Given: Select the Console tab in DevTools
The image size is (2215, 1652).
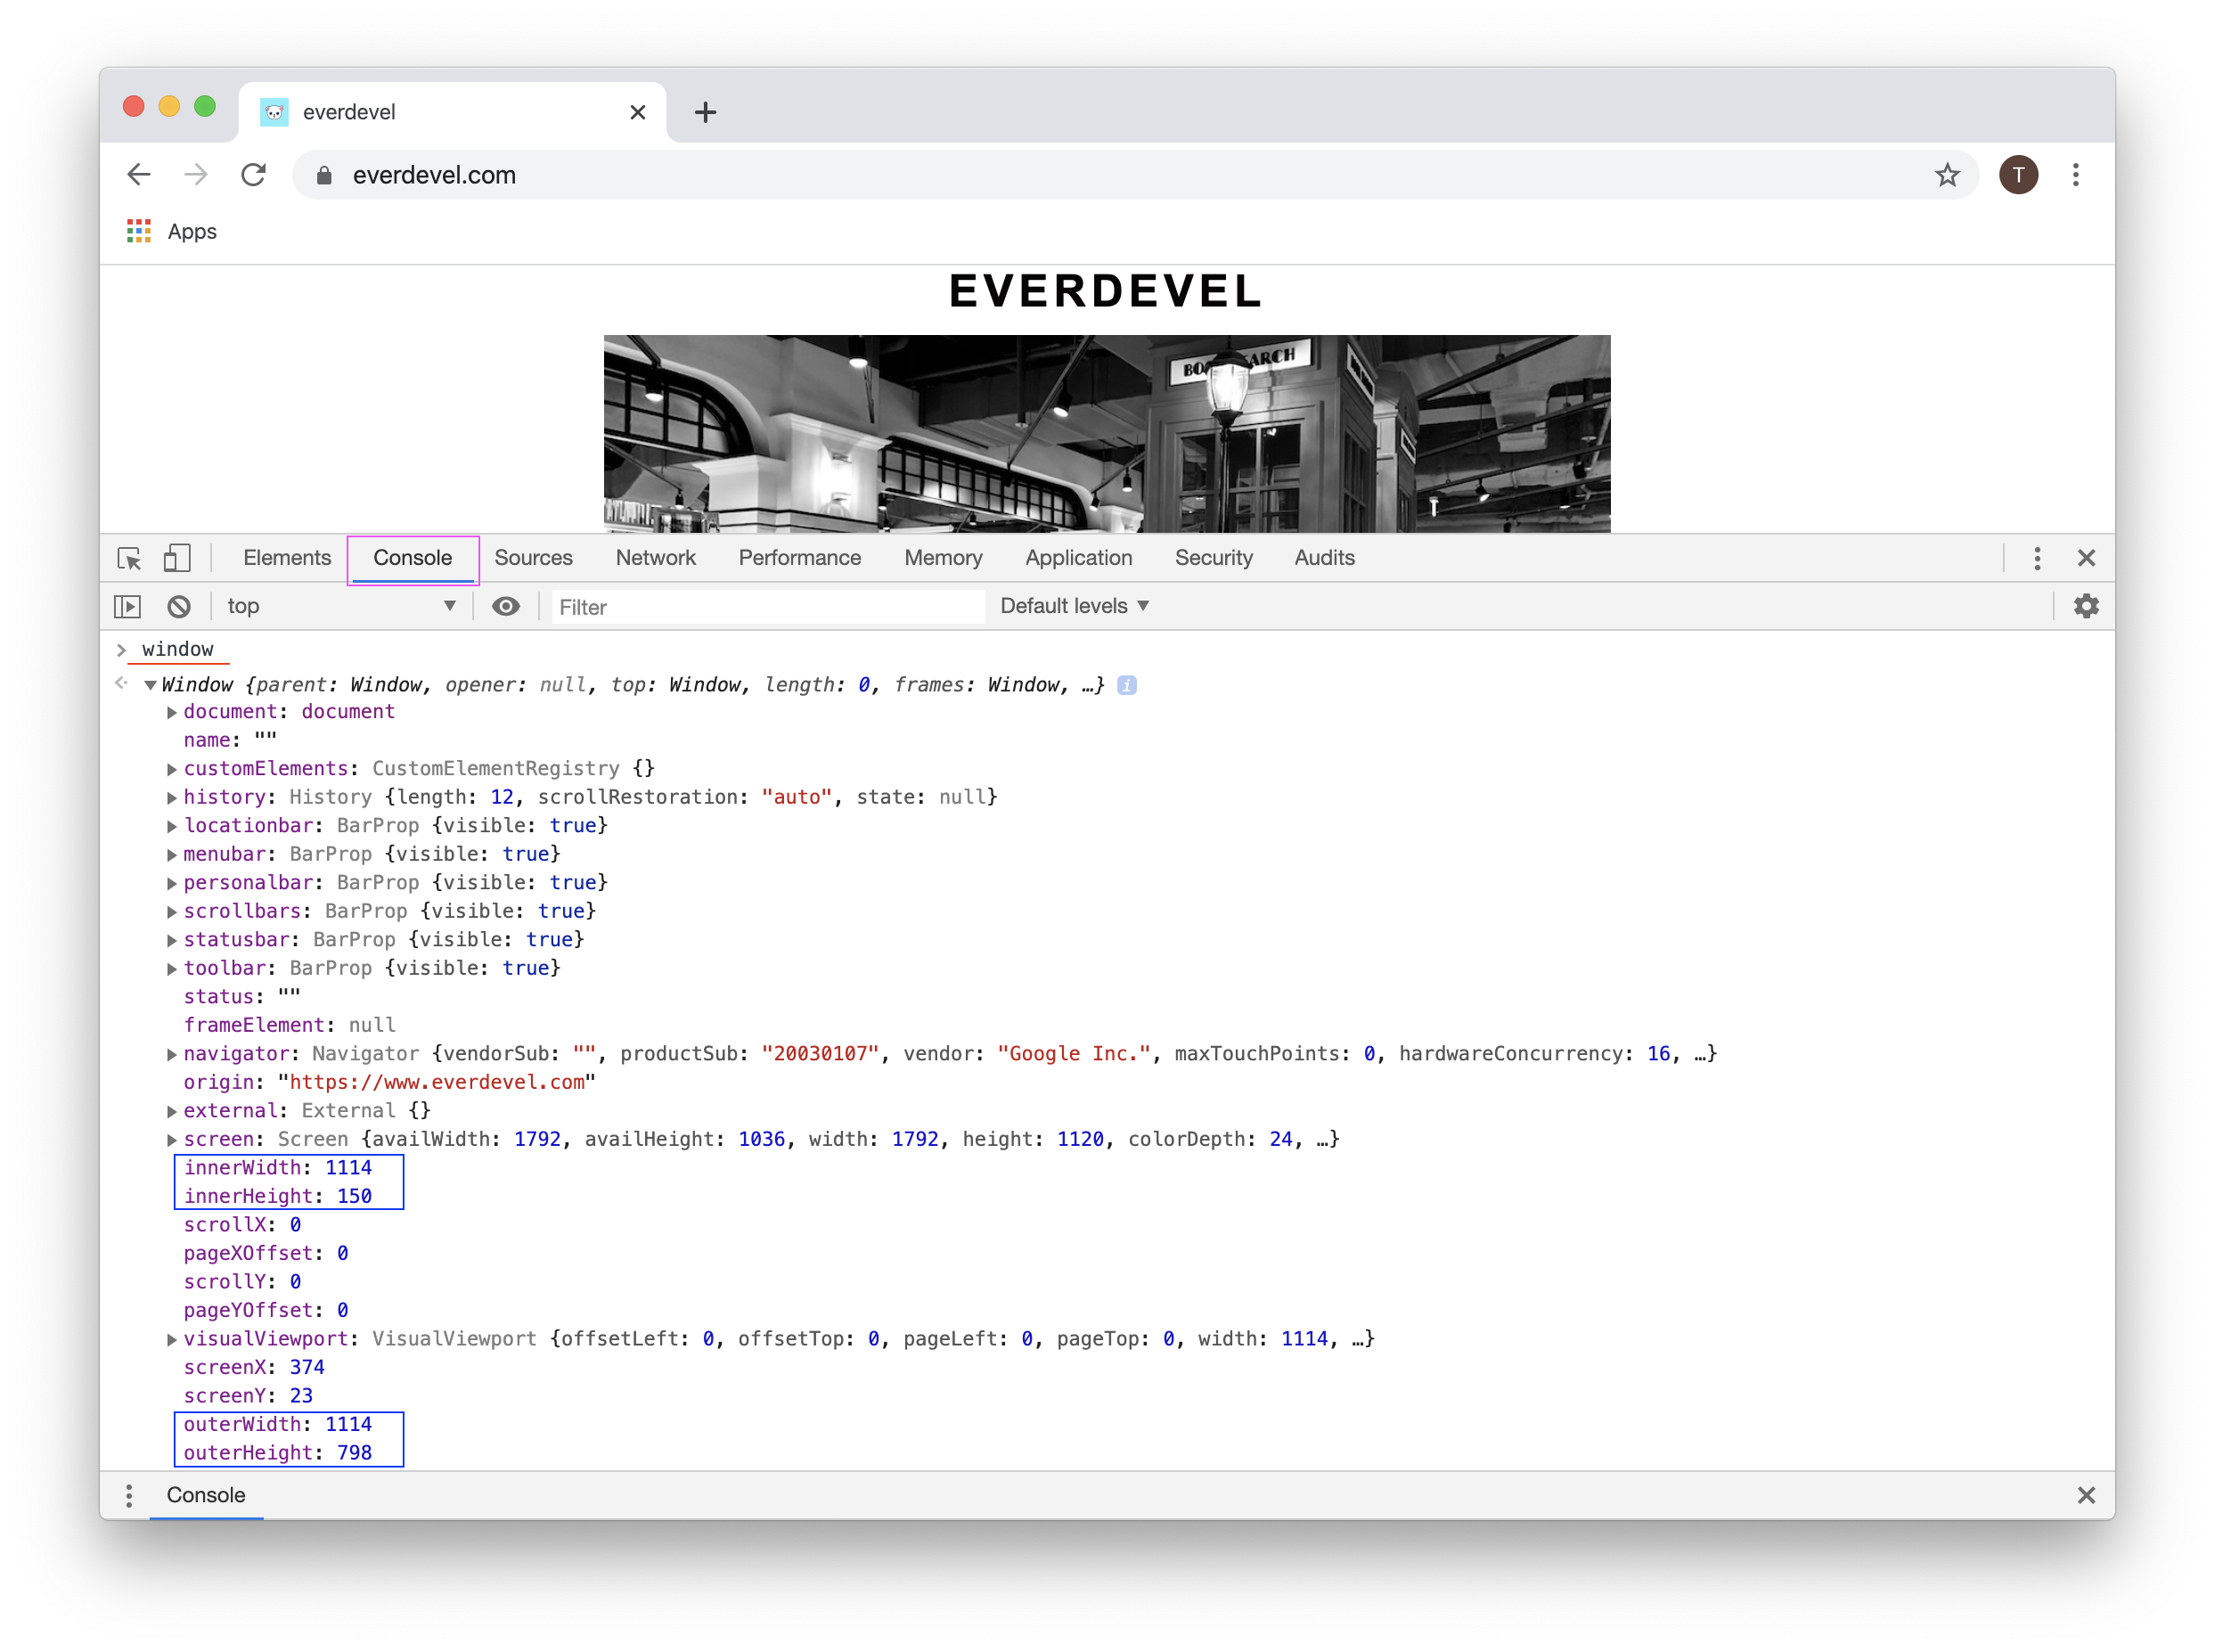Looking at the screenshot, I should [x=412, y=558].
